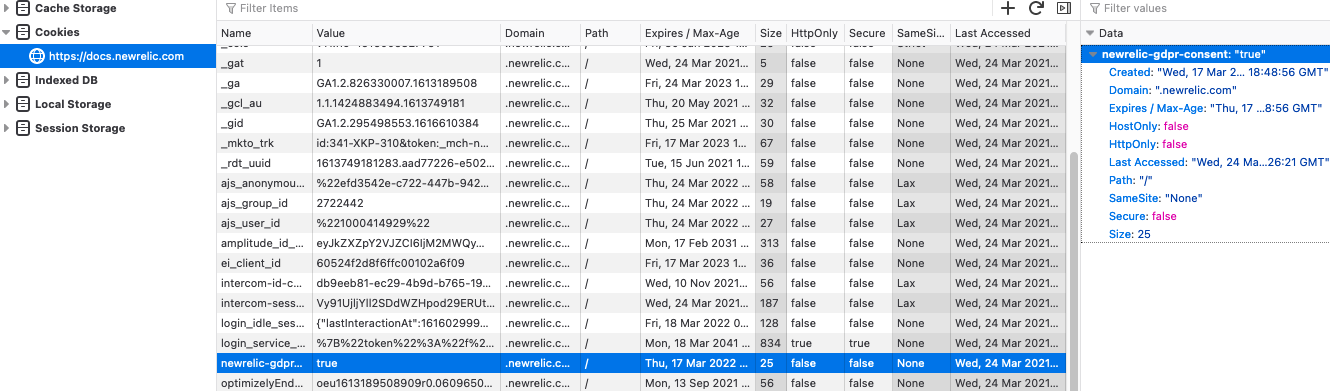Expand the Indexed DB tree node
Image resolution: width=1330 pixels, height=391 pixels.
click(x=7, y=80)
